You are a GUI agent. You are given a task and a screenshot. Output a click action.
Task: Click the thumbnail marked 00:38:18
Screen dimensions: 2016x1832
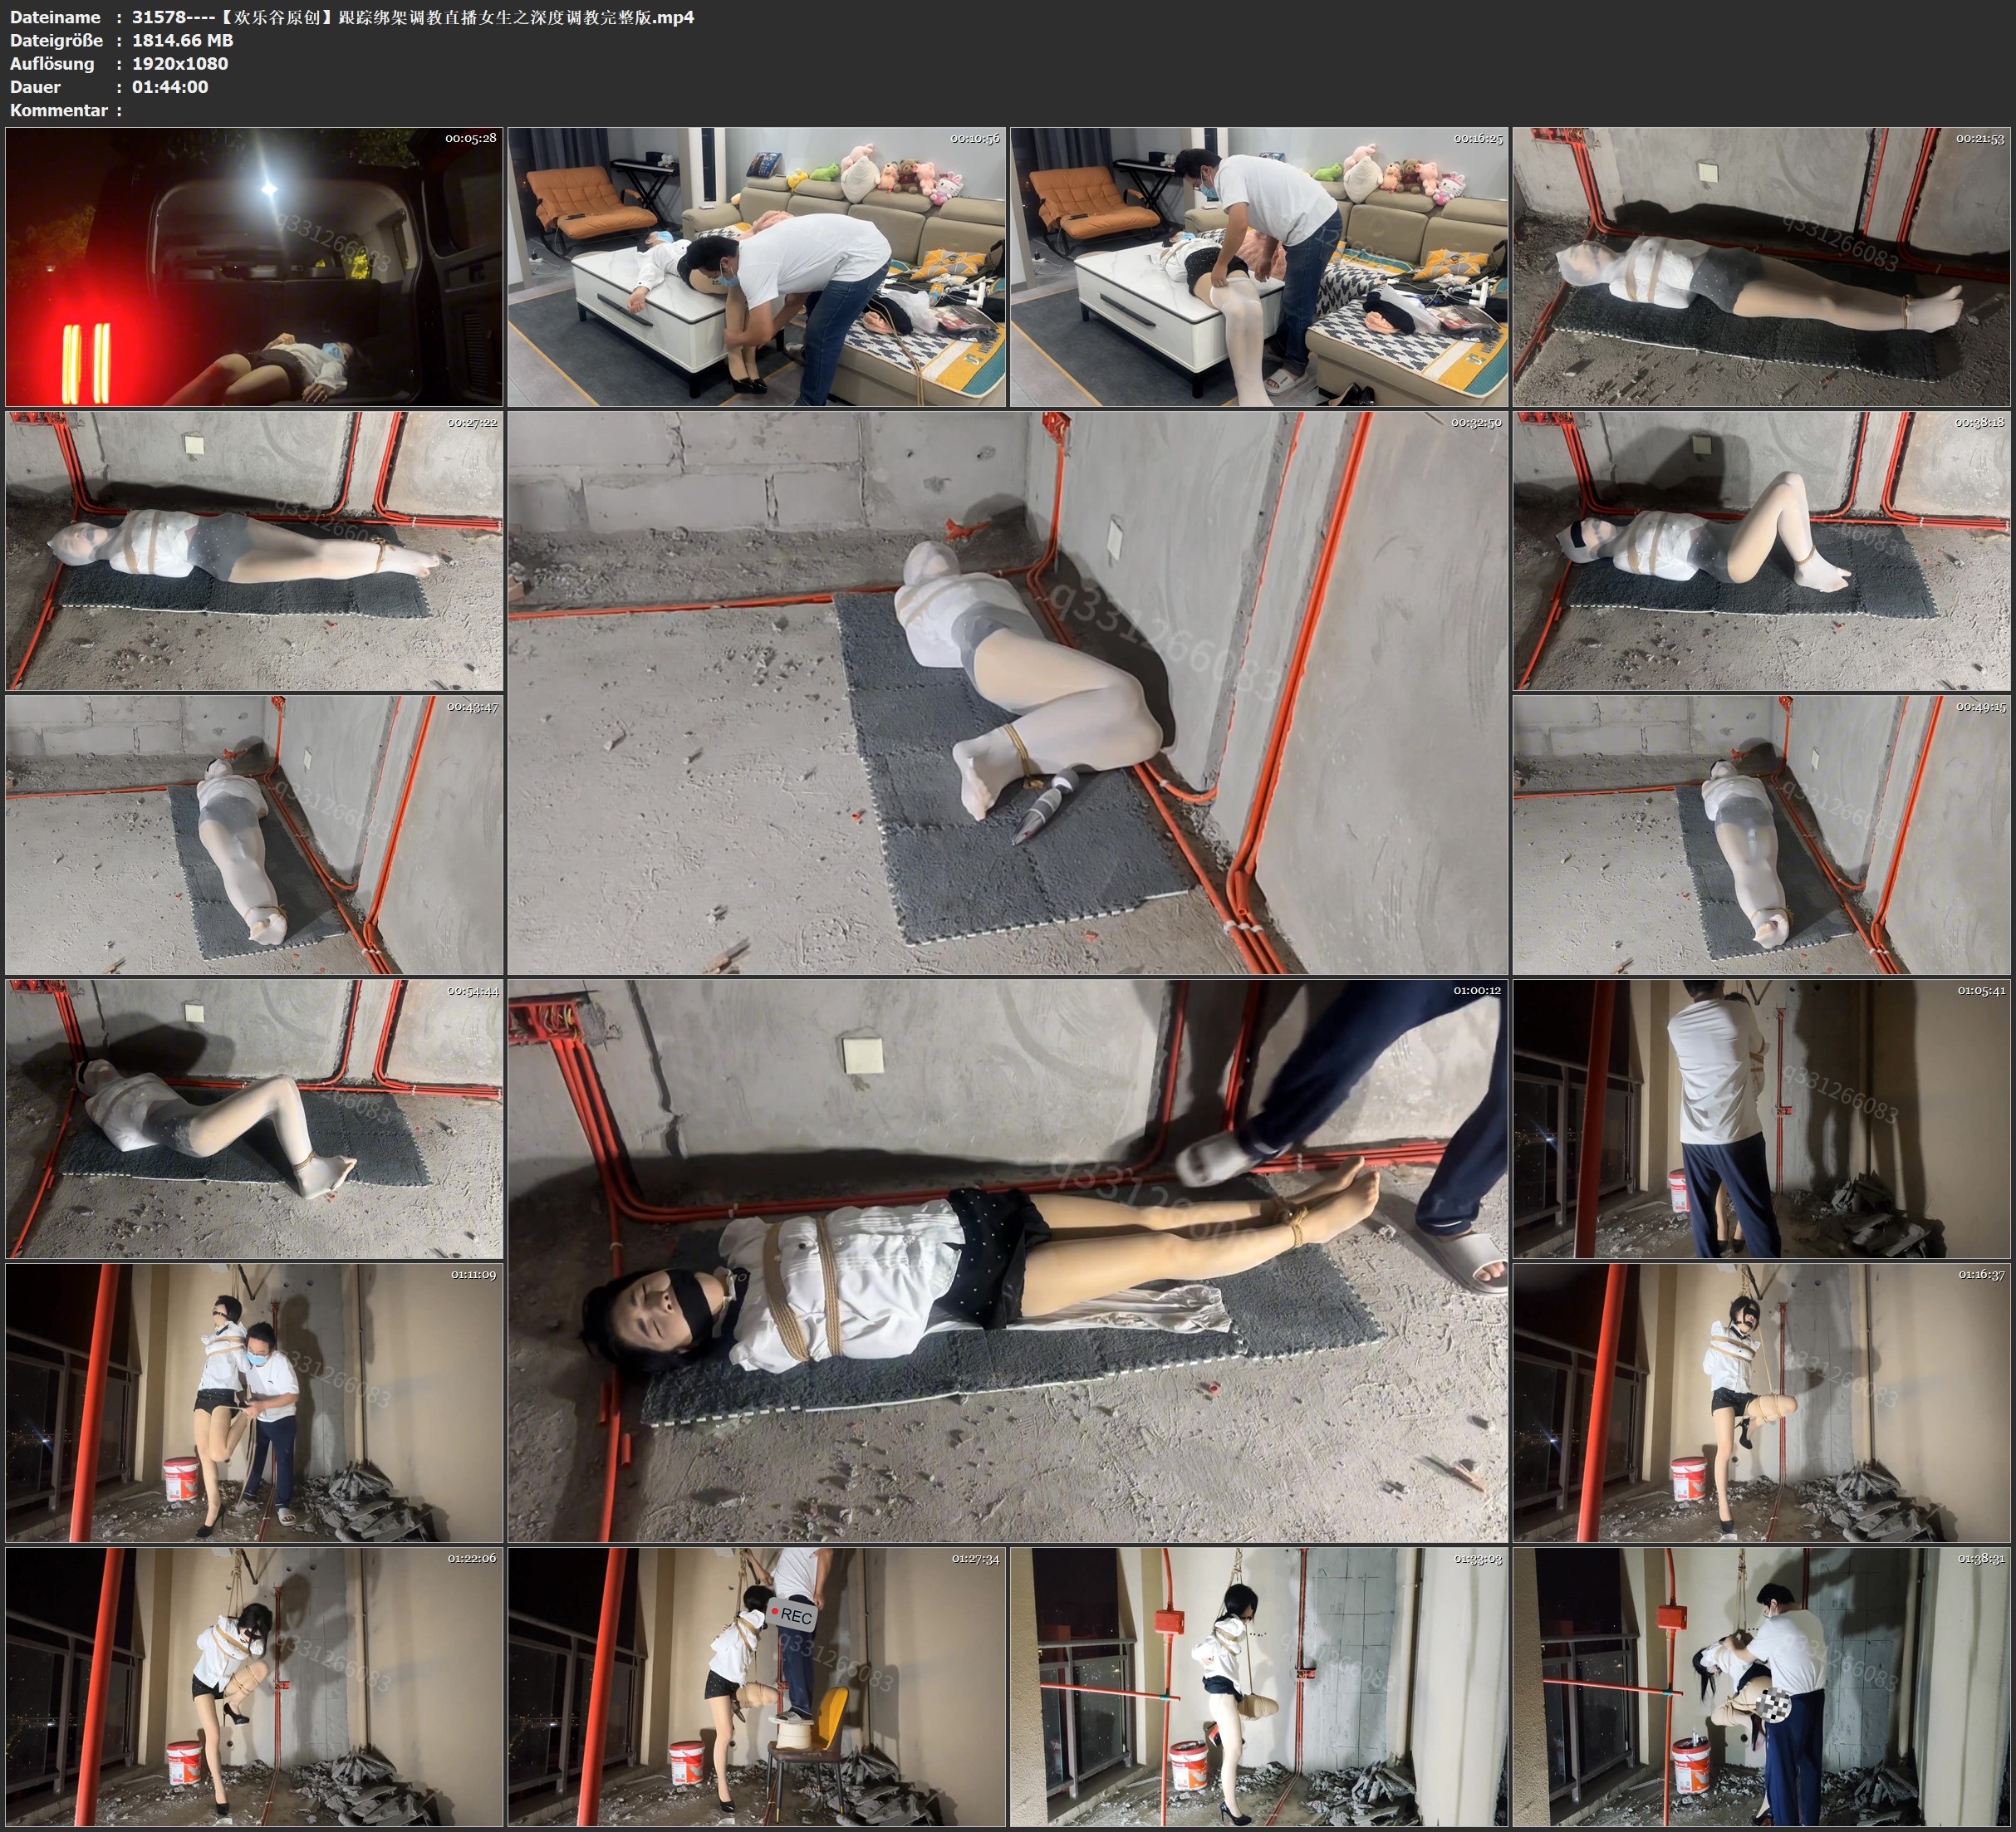pos(1762,550)
